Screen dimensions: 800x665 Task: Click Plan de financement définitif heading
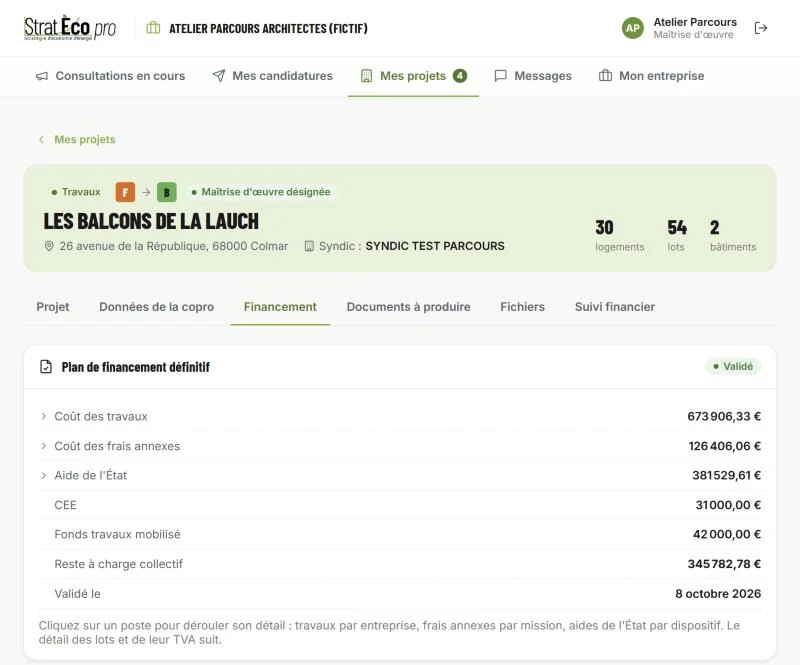136,367
